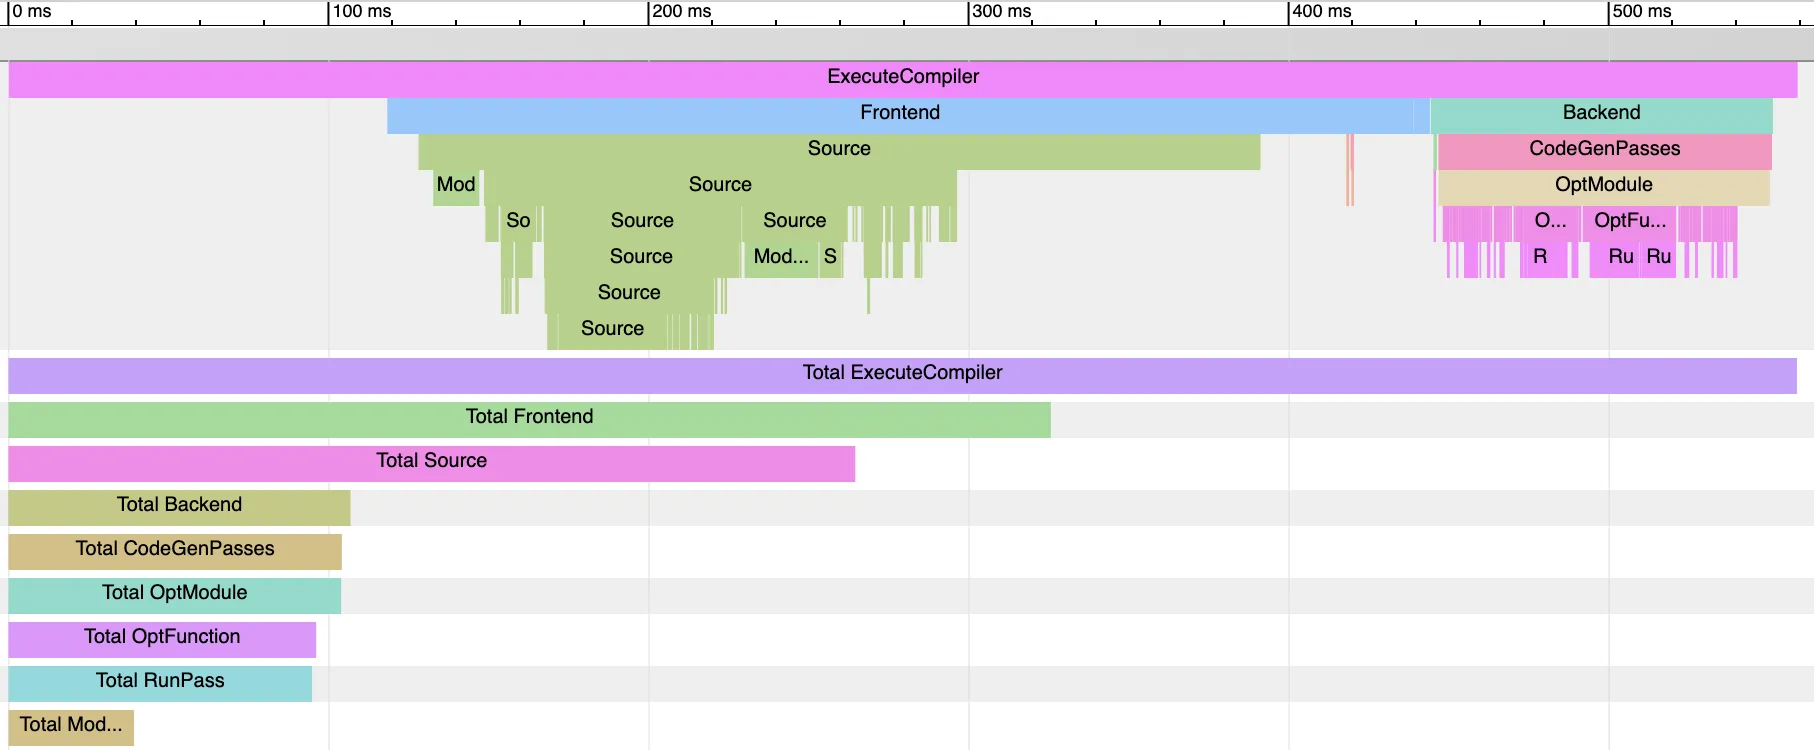This screenshot has width=1814, height=750.
Task: Click the blue Frontend slice
Action: (x=899, y=114)
